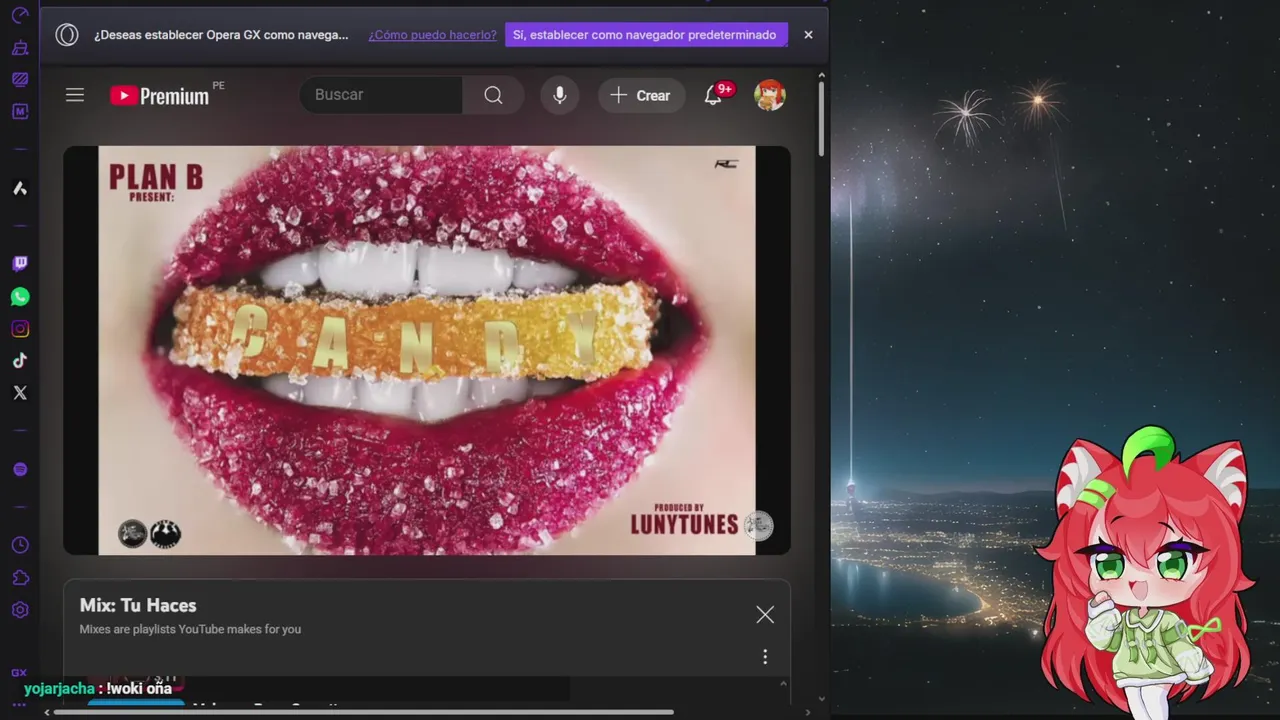
Task: Open extensions cube icon in sidebar
Action: (20, 578)
